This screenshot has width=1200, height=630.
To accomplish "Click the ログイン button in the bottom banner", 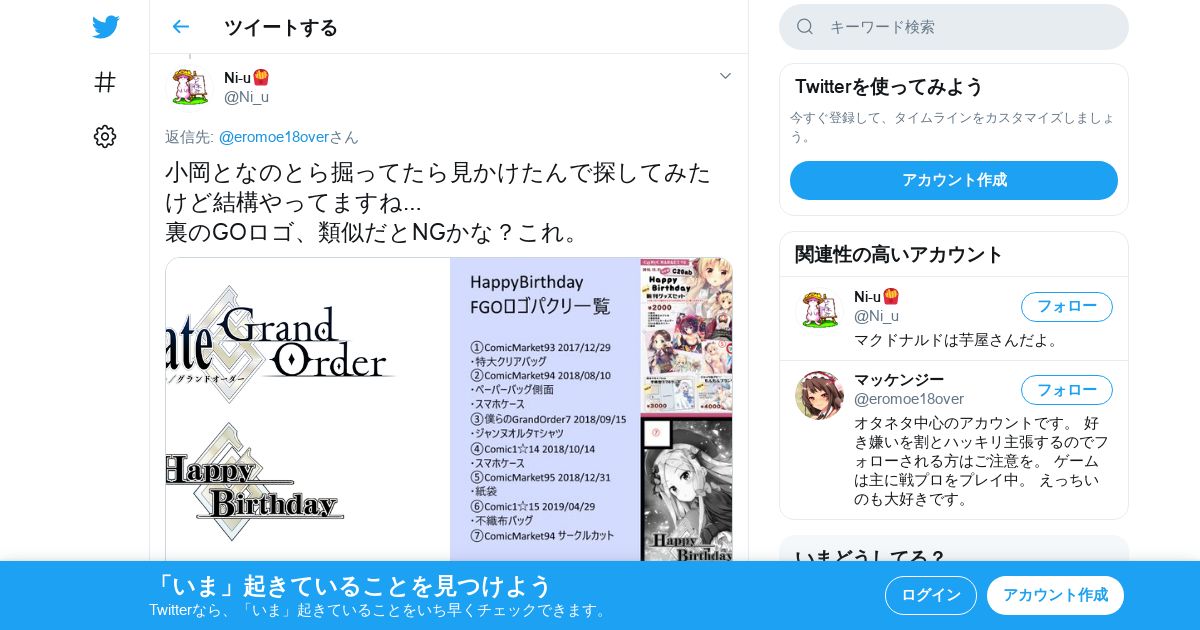I will [931, 595].
